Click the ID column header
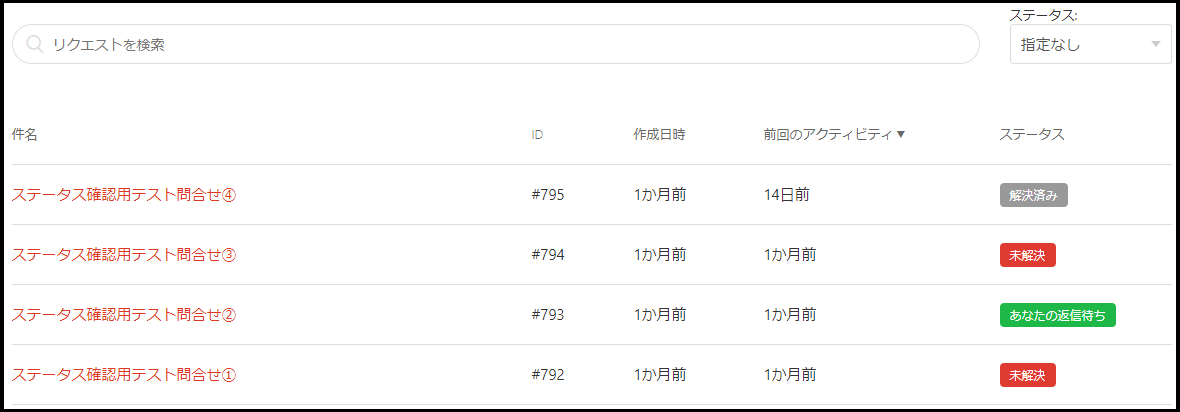The image size is (1180, 412). pos(537,136)
